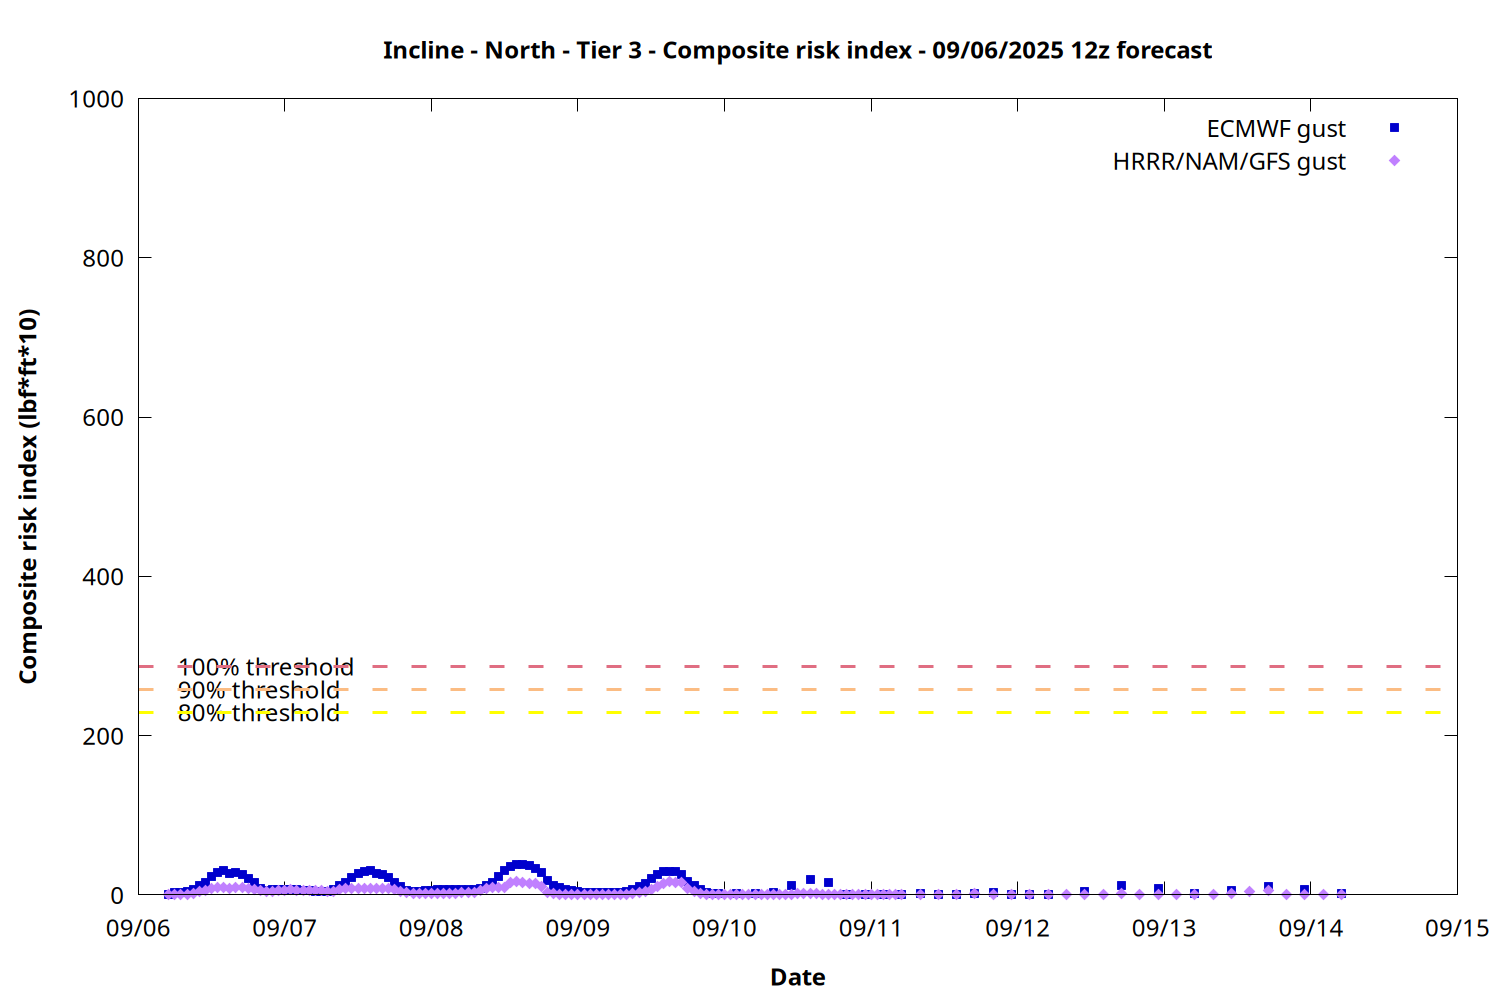The image size is (1500, 1000).
Task: Click the y-axis label 600
Action: 103,418
